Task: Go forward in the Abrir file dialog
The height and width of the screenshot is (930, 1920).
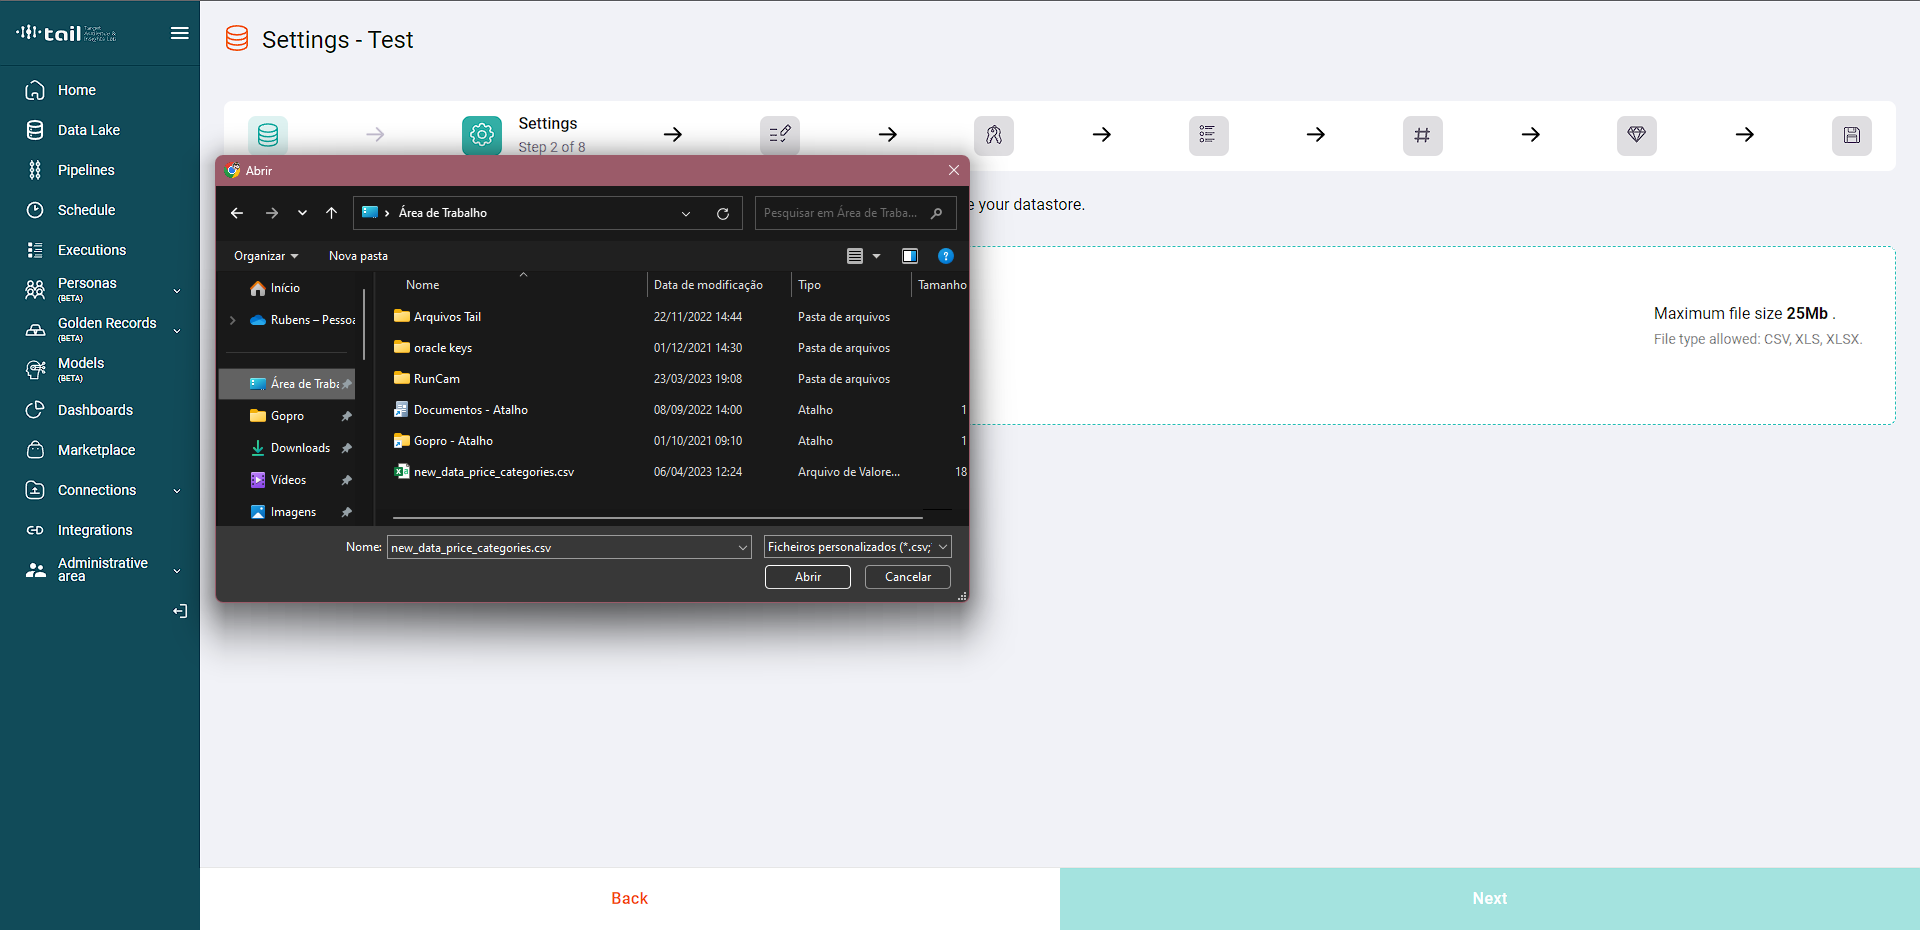Action: (272, 213)
